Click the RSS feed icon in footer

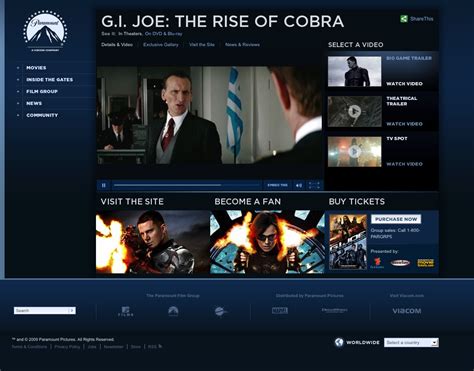pyautogui.click(x=160, y=346)
